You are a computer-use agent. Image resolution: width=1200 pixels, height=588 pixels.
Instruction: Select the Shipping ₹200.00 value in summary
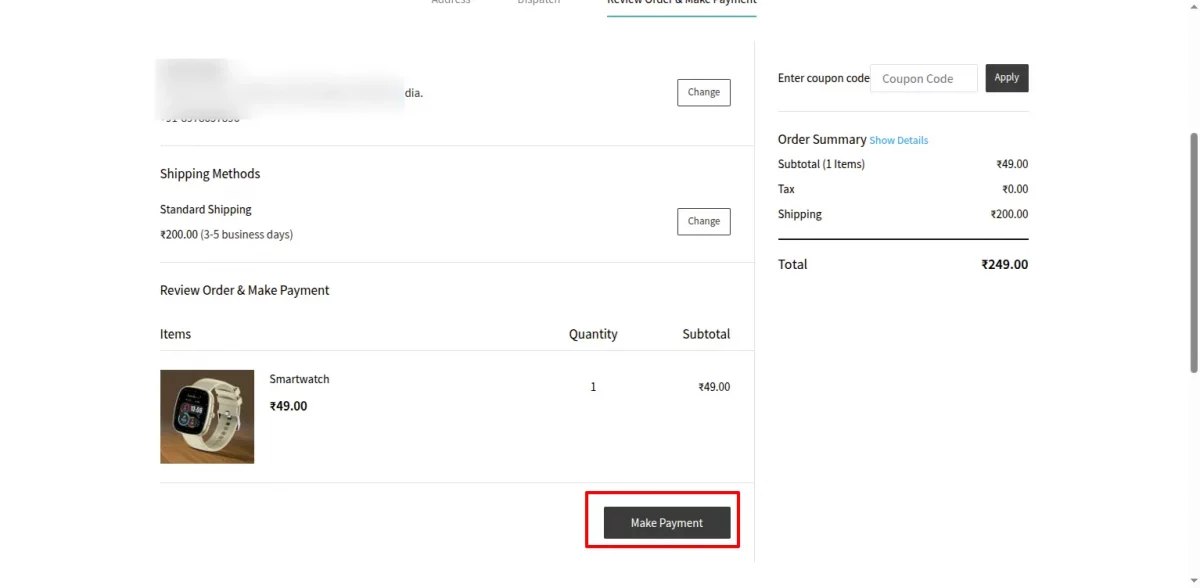[x=1009, y=214]
